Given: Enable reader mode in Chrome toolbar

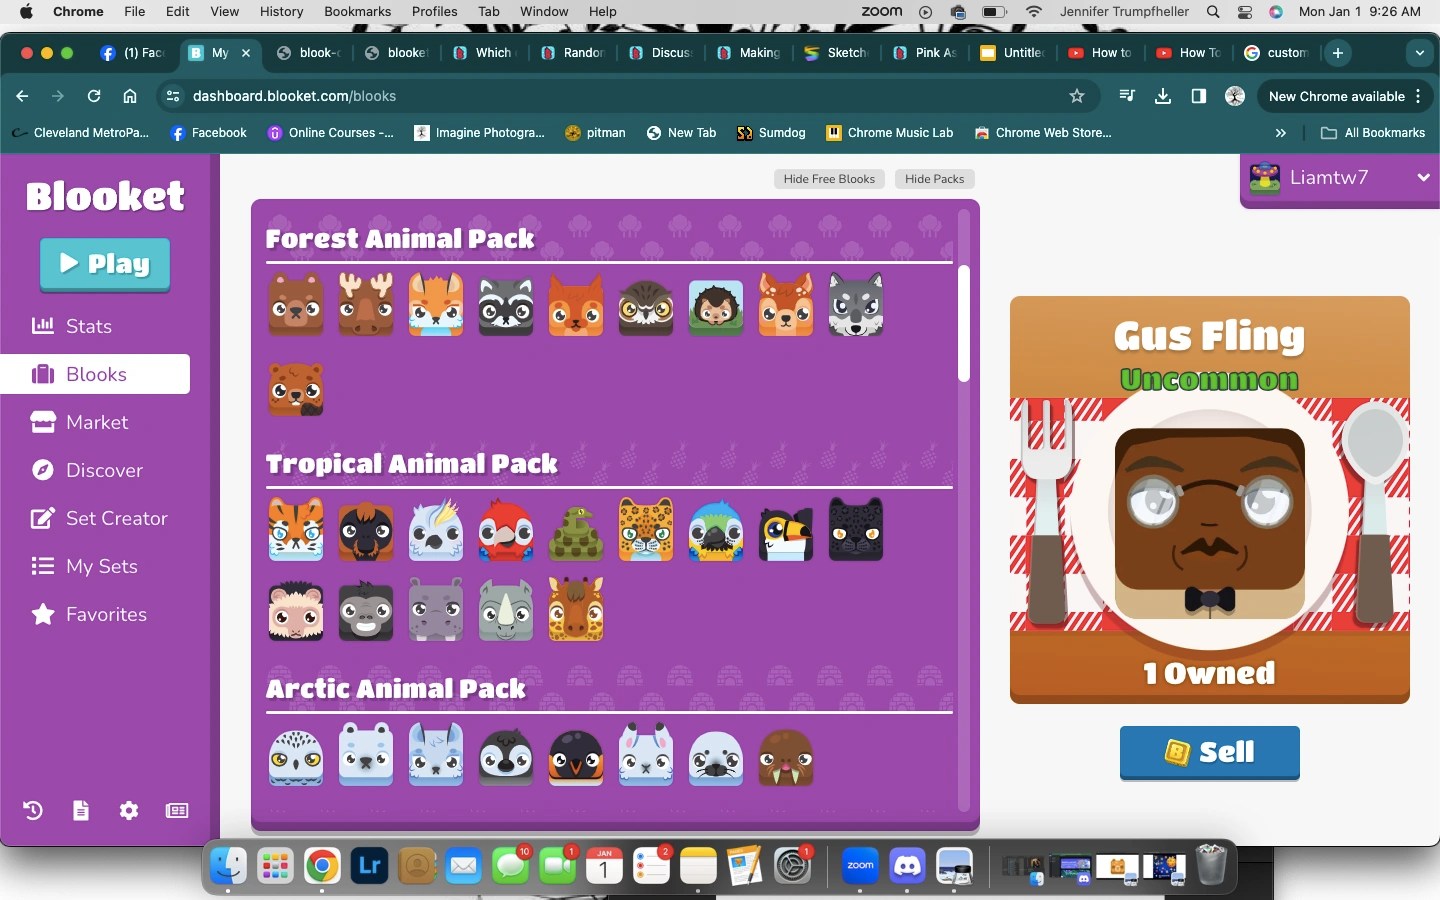Looking at the screenshot, I should (x=1198, y=96).
